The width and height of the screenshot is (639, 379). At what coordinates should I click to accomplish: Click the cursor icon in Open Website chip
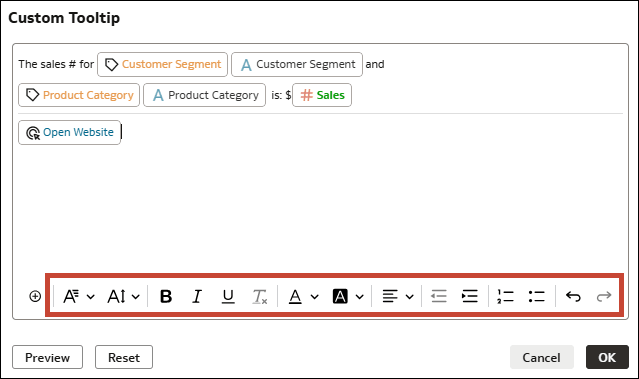33,133
